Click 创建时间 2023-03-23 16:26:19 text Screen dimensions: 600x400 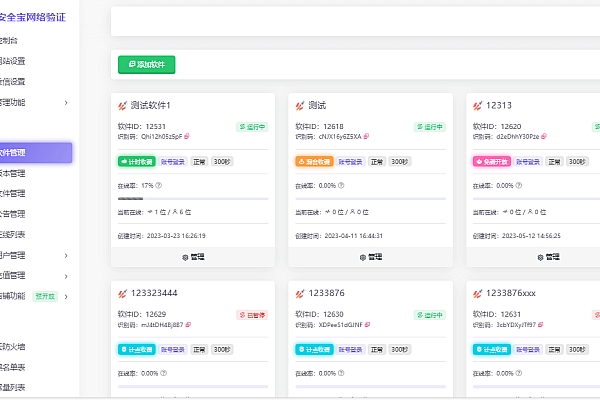click(161, 236)
